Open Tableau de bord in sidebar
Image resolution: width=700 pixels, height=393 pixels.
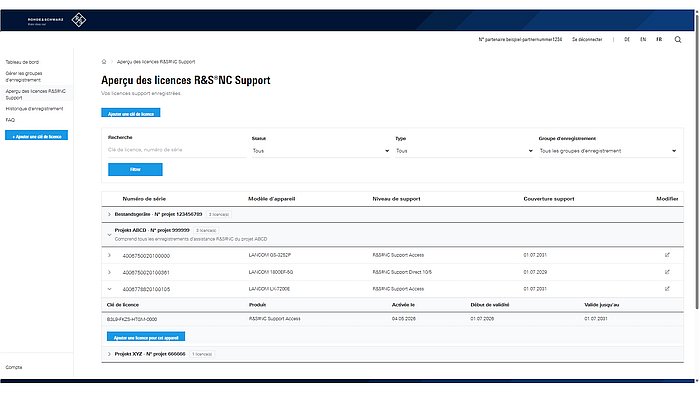point(22,62)
